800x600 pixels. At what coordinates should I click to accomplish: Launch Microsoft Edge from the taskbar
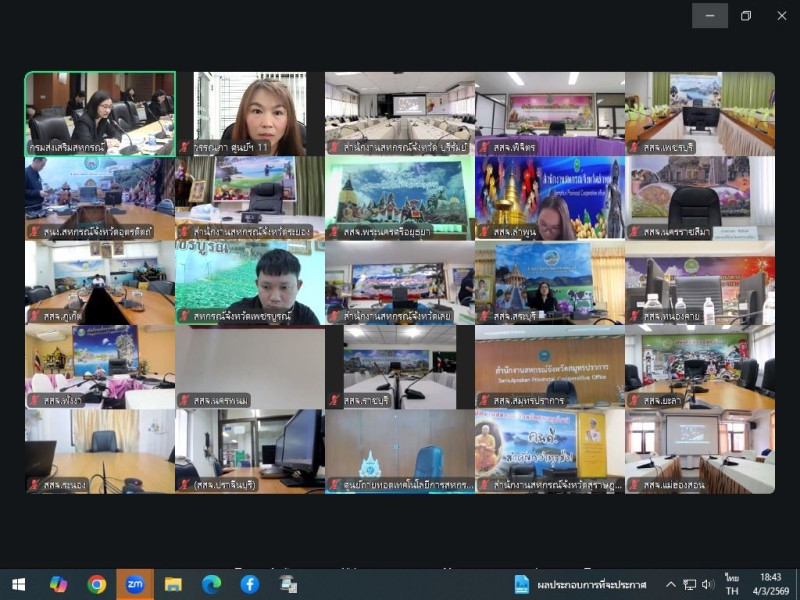(211, 584)
